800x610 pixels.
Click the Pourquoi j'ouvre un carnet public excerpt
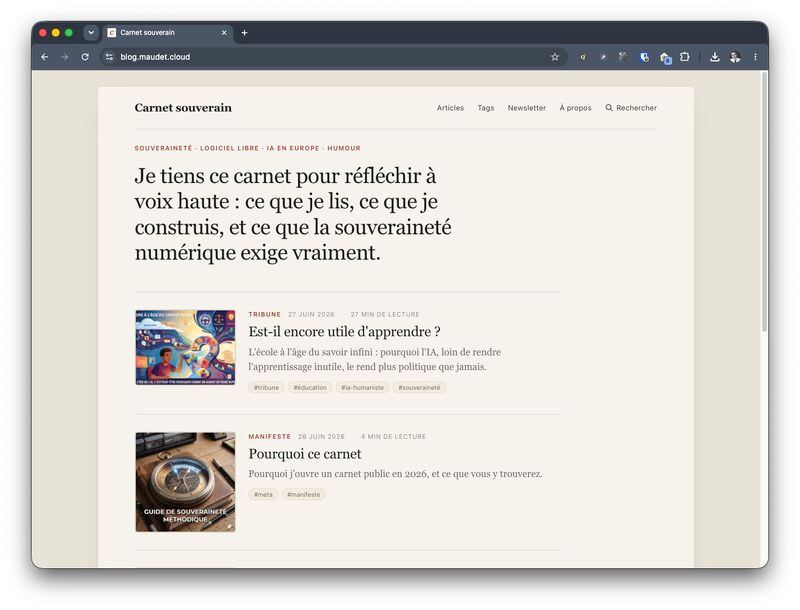point(395,474)
